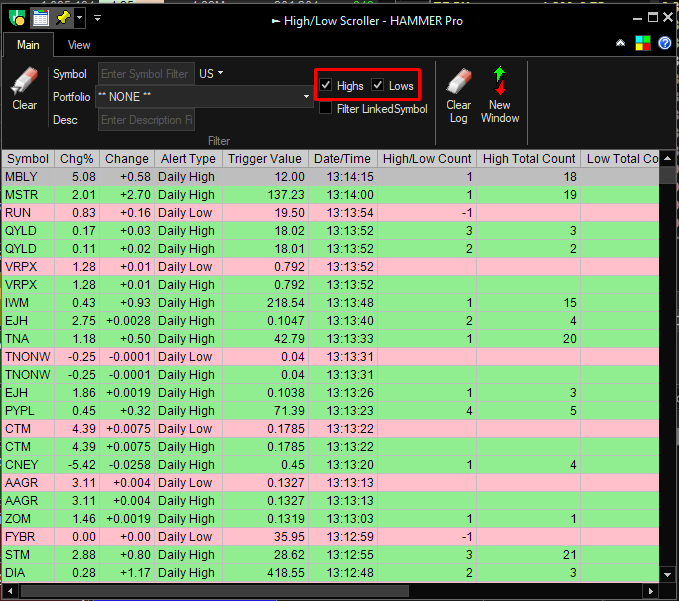The image size is (679, 601).
Task: Click the yellow pushpin icon
Action: 63,18
